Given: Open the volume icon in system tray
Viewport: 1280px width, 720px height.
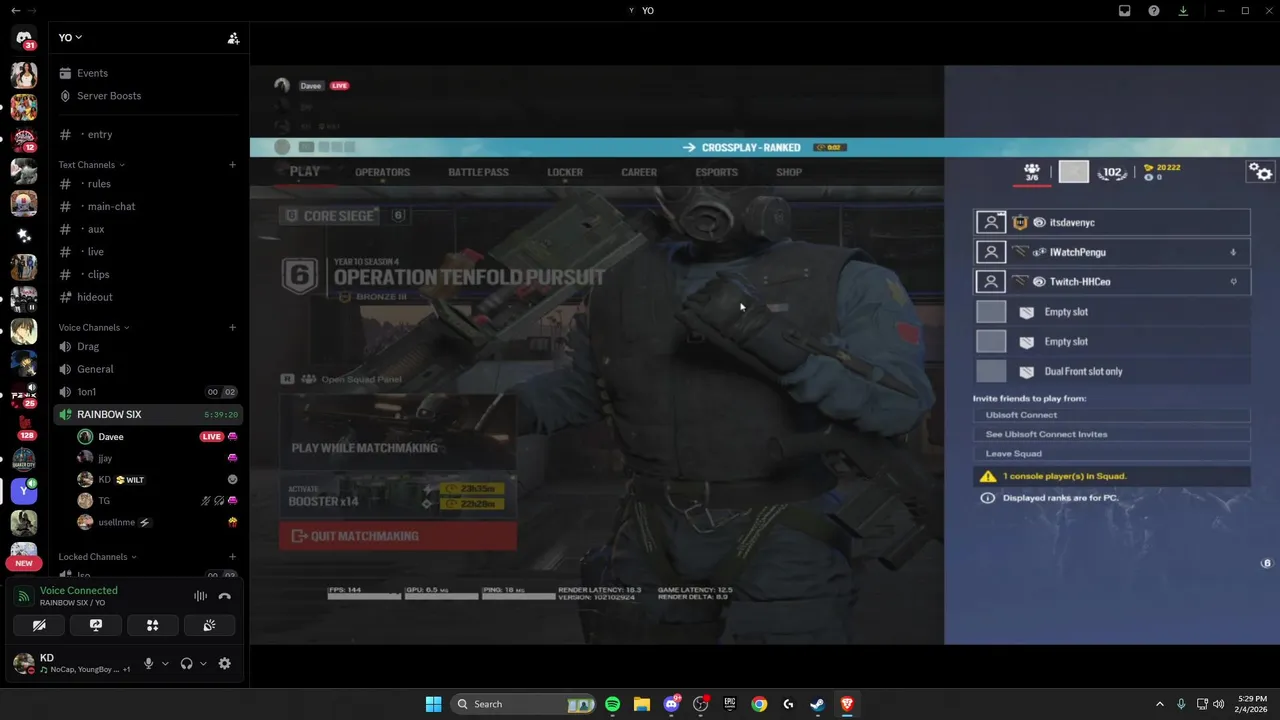Looking at the screenshot, I should coord(1219,704).
